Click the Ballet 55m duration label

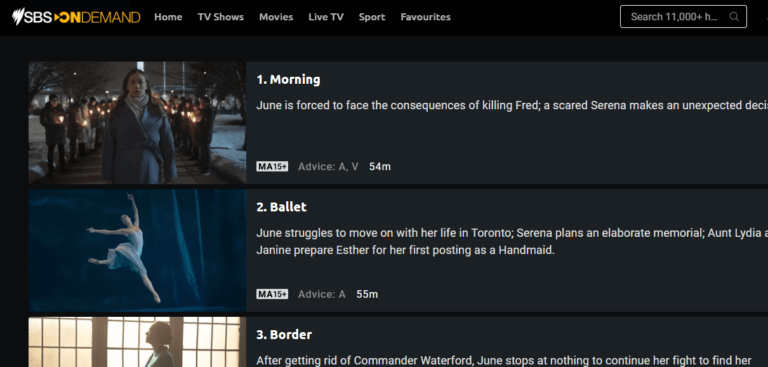click(x=367, y=294)
